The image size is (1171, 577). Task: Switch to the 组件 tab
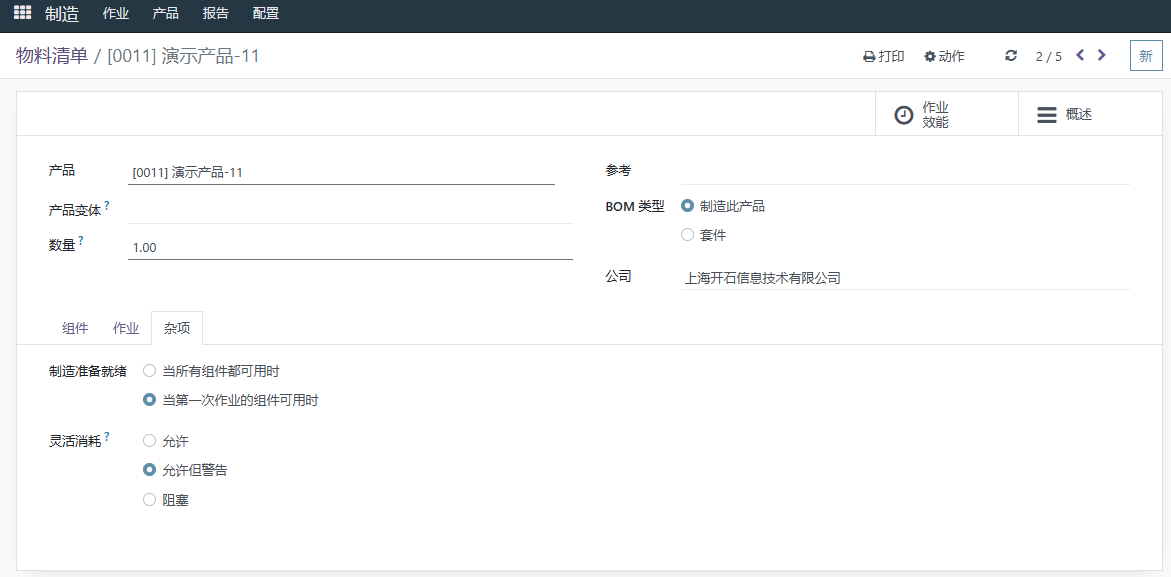(75, 328)
